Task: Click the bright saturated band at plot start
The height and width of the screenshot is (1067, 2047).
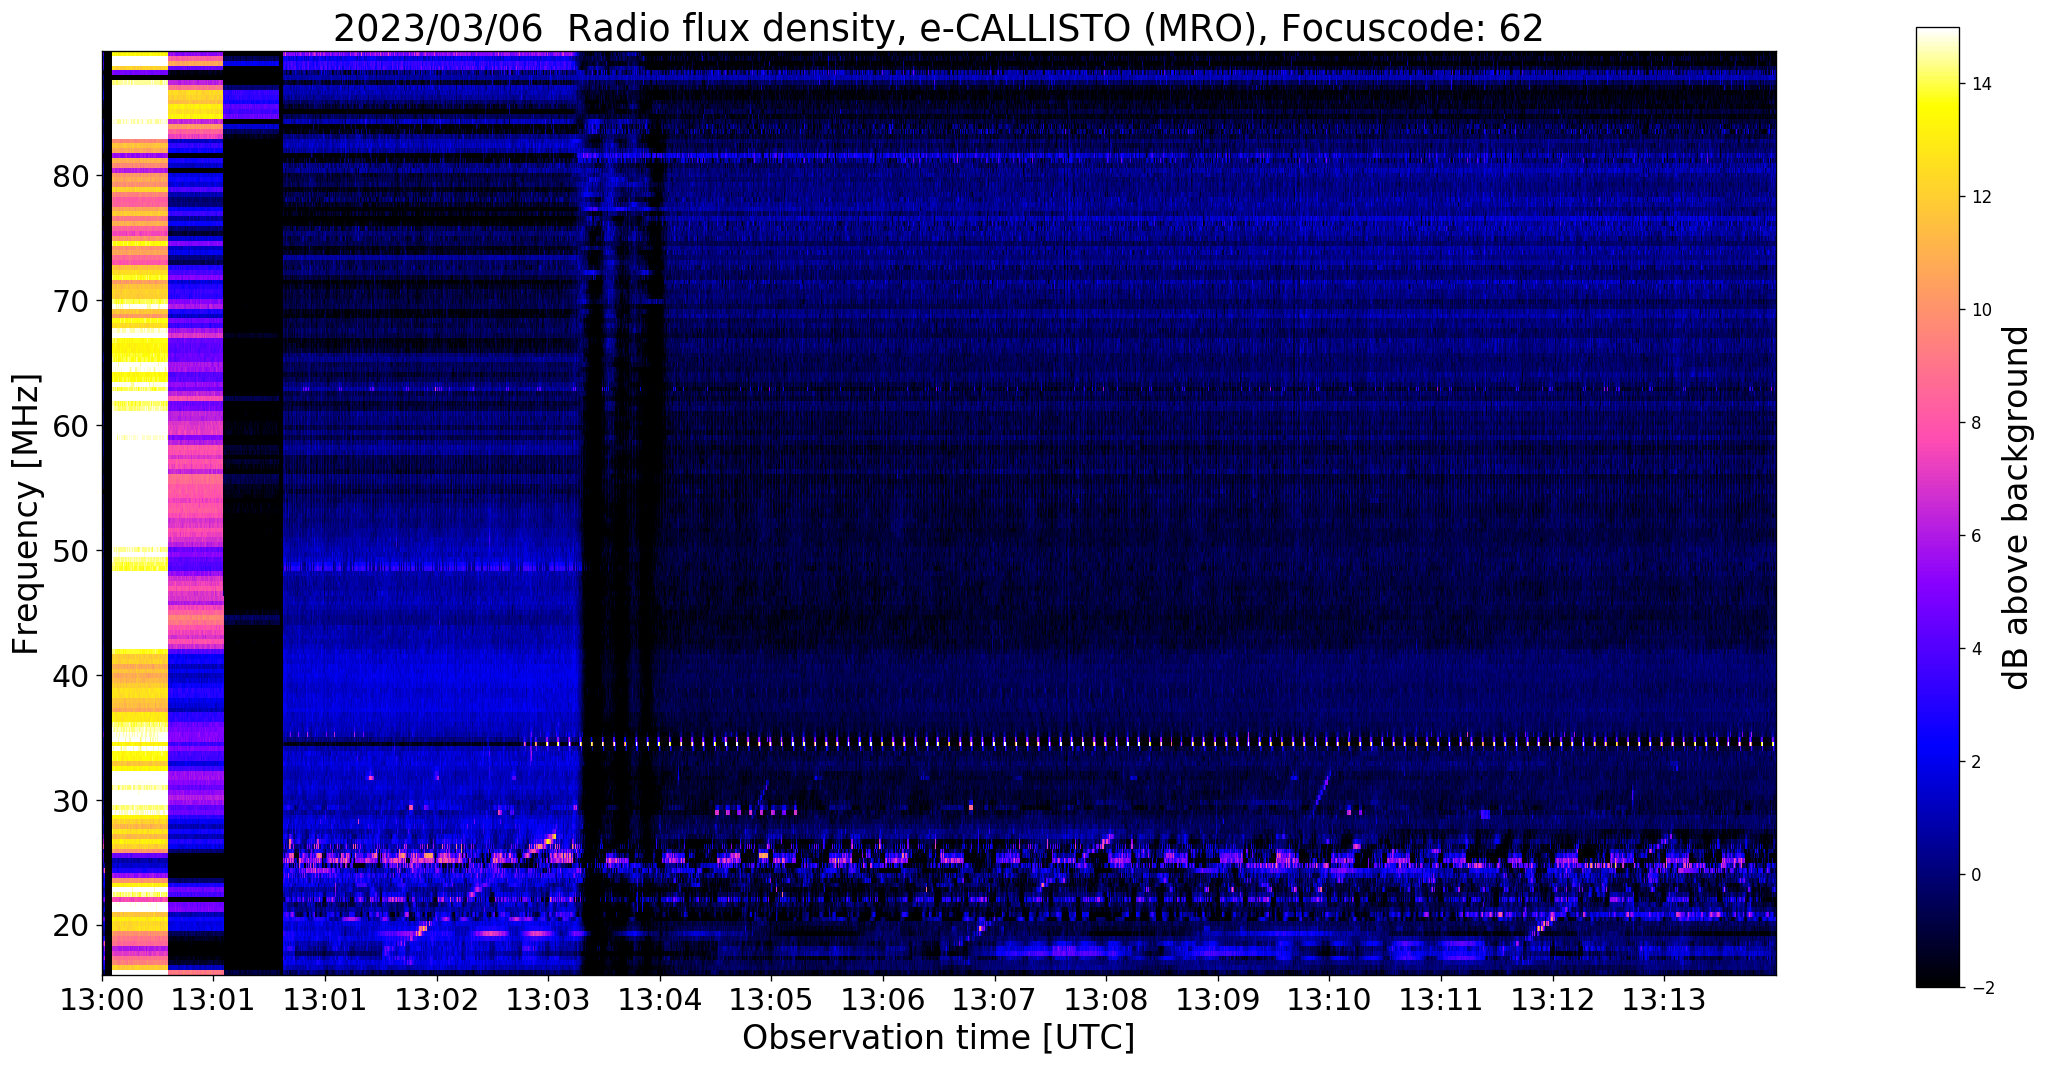Action: tap(139, 512)
